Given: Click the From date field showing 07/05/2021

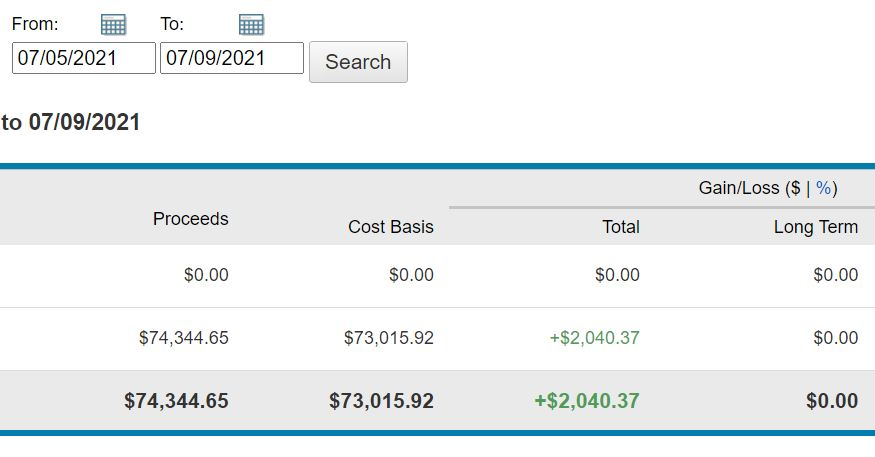Looking at the screenshot, I should tap(84, 58).
